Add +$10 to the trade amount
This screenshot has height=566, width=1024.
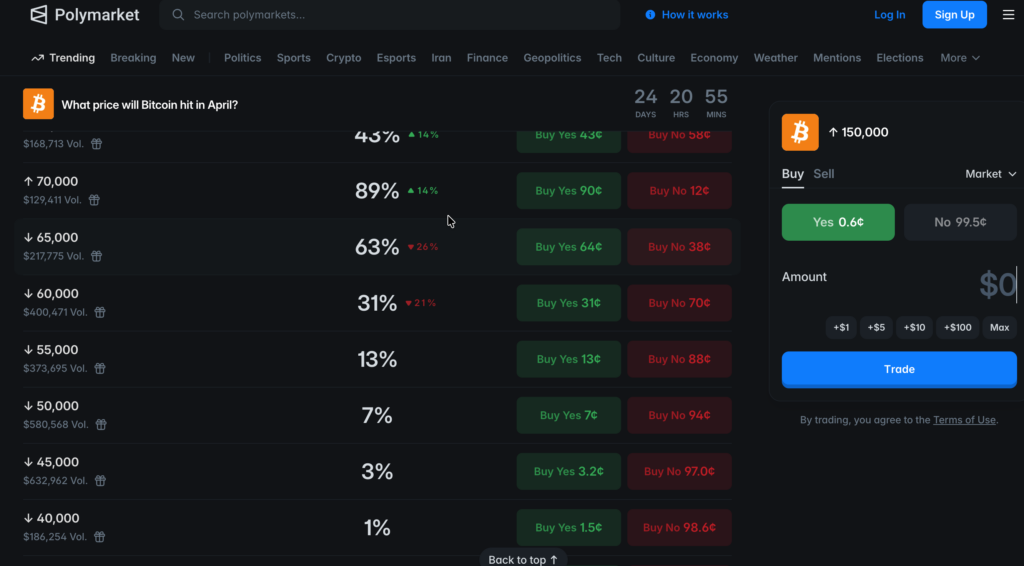pyautogui.click(x=914, y=327)
